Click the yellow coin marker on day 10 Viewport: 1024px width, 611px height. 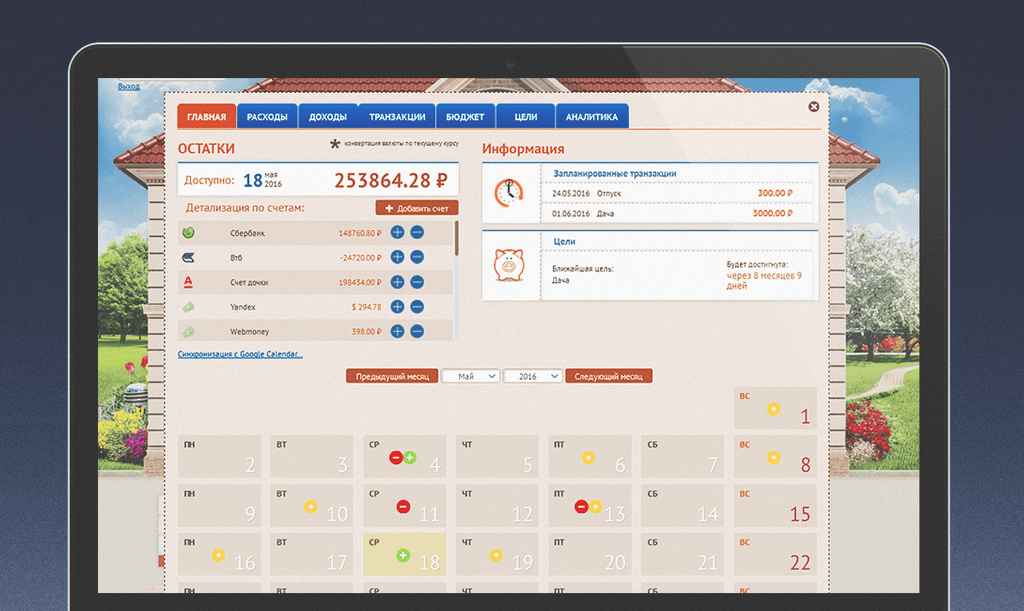click(311, 507)
